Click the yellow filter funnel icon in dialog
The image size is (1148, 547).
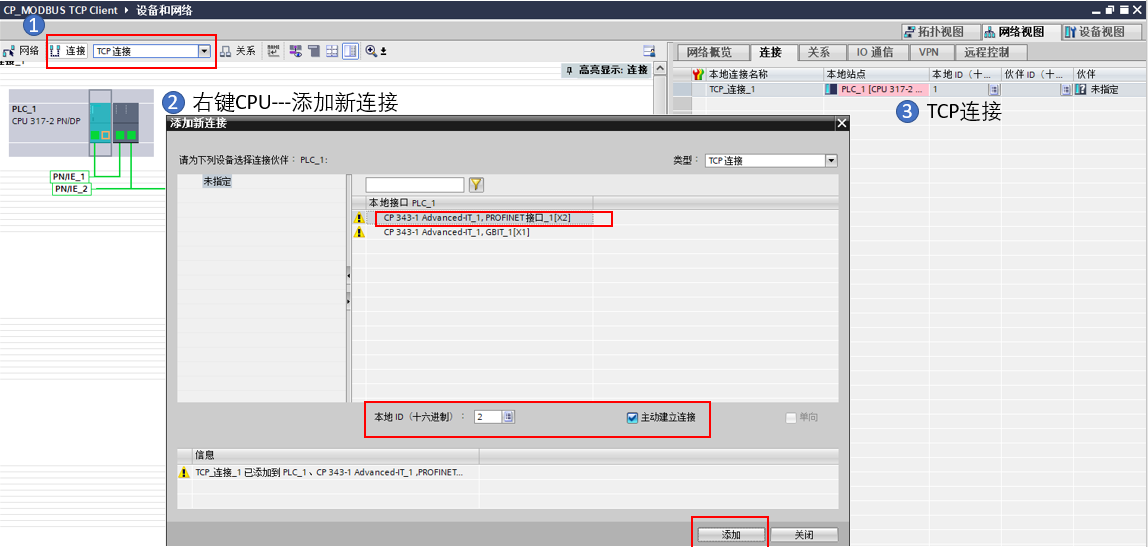point(477,185)
